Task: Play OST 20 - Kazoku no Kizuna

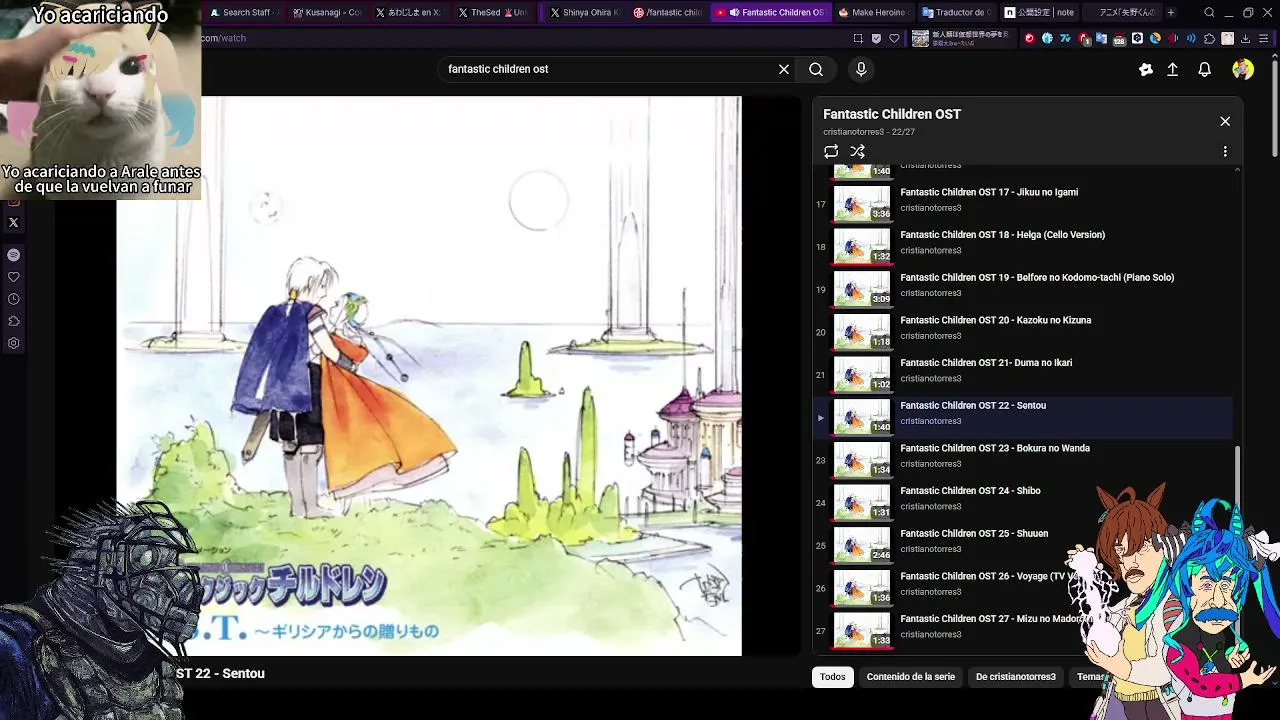Action: tap(1023, 331)
